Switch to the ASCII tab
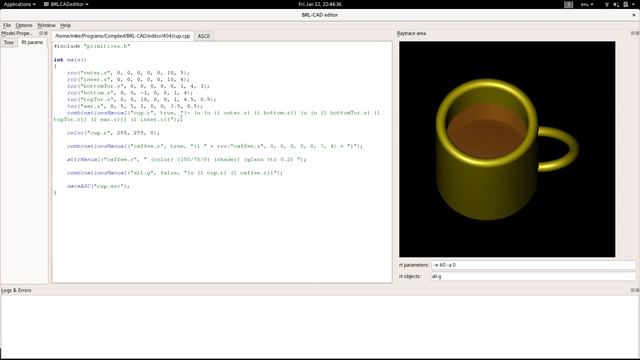The image size is (640, 360). pos(204,36)
